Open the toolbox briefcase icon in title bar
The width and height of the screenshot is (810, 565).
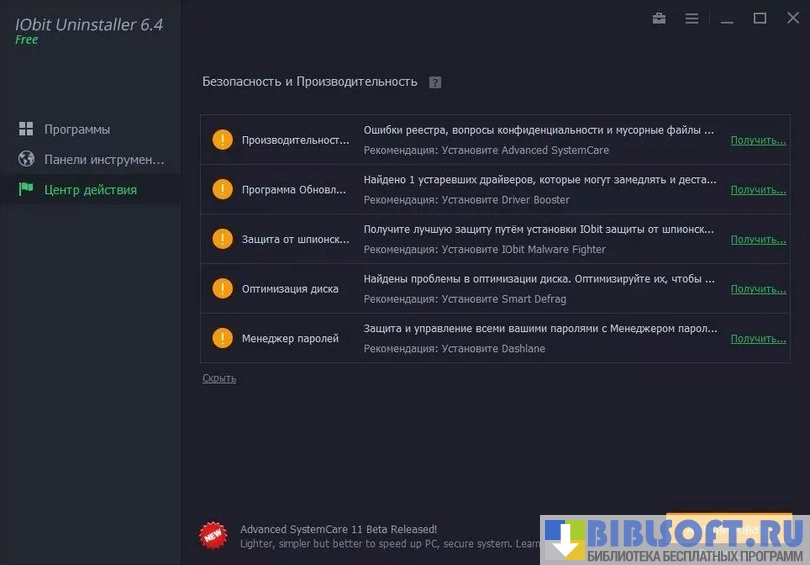click(659, 19)
